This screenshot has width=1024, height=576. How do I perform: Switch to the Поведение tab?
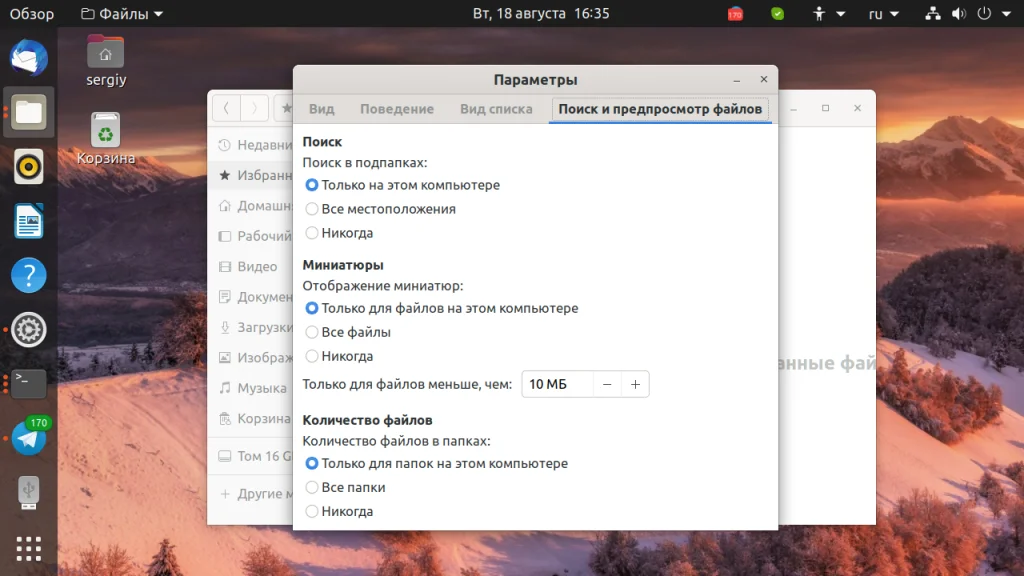[397, 109]
